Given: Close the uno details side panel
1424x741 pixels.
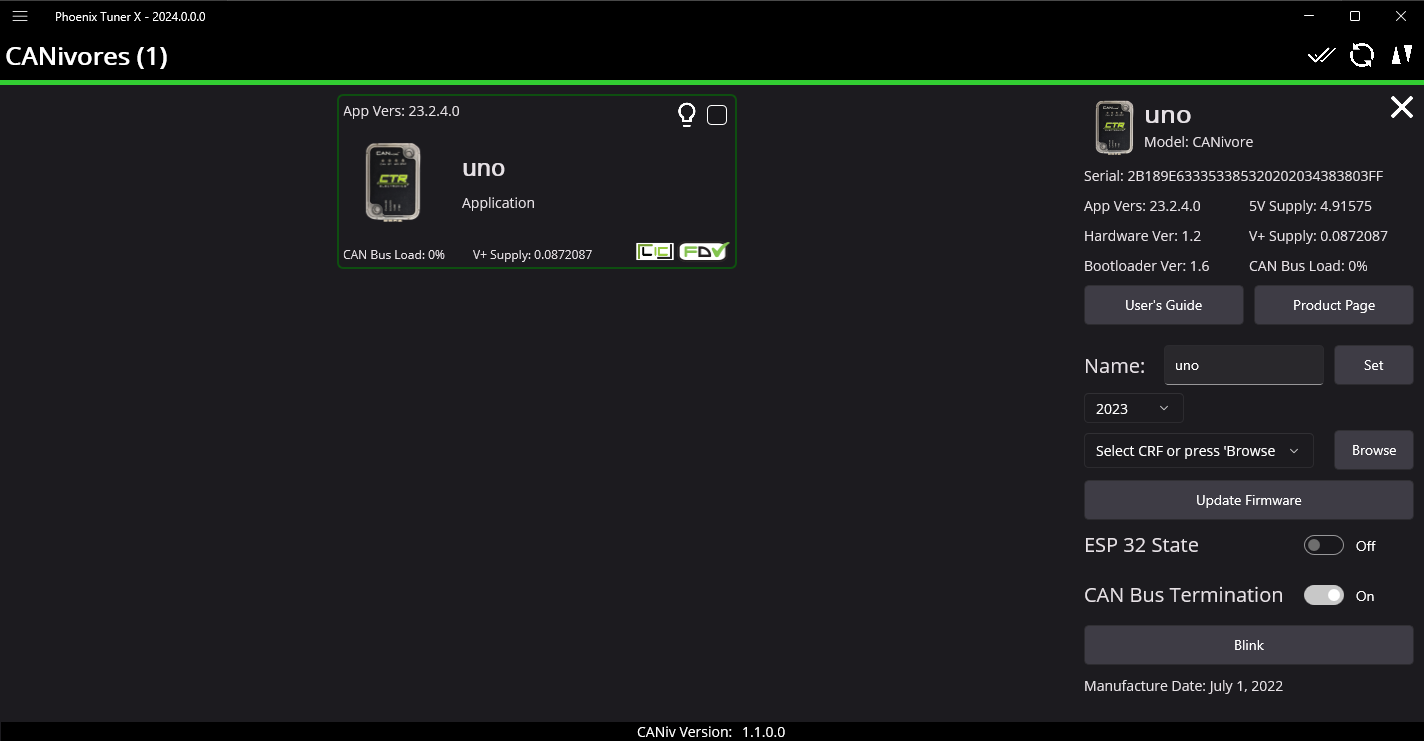Looking at the screenshot, I should pyautogui.click(x=1402, y=107).
